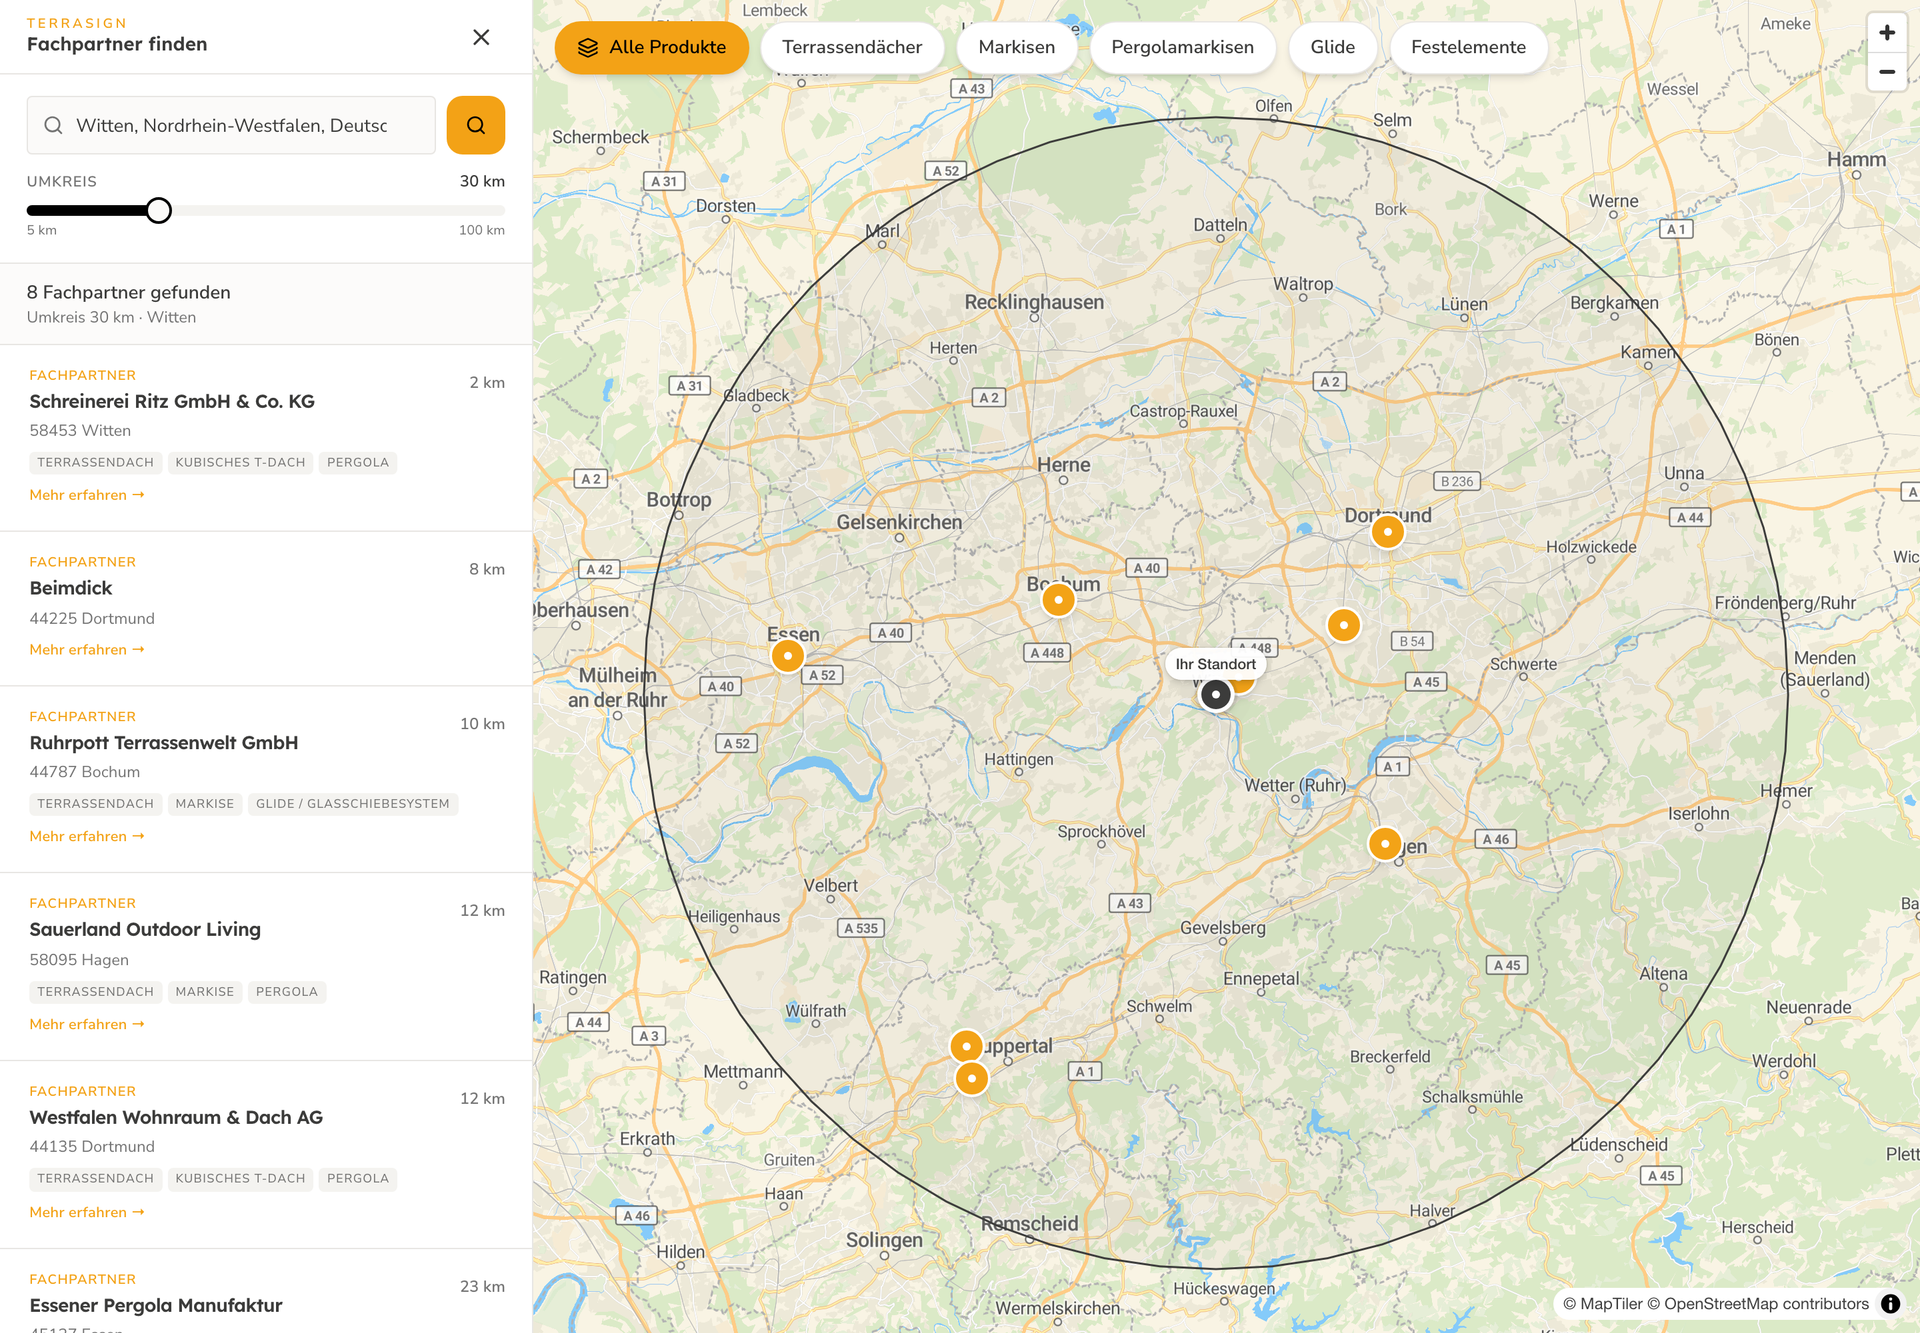This screenshot has height=1333, width=1920.
Task: Click the partner marker on Dortmund
Action: [1388, 532]
